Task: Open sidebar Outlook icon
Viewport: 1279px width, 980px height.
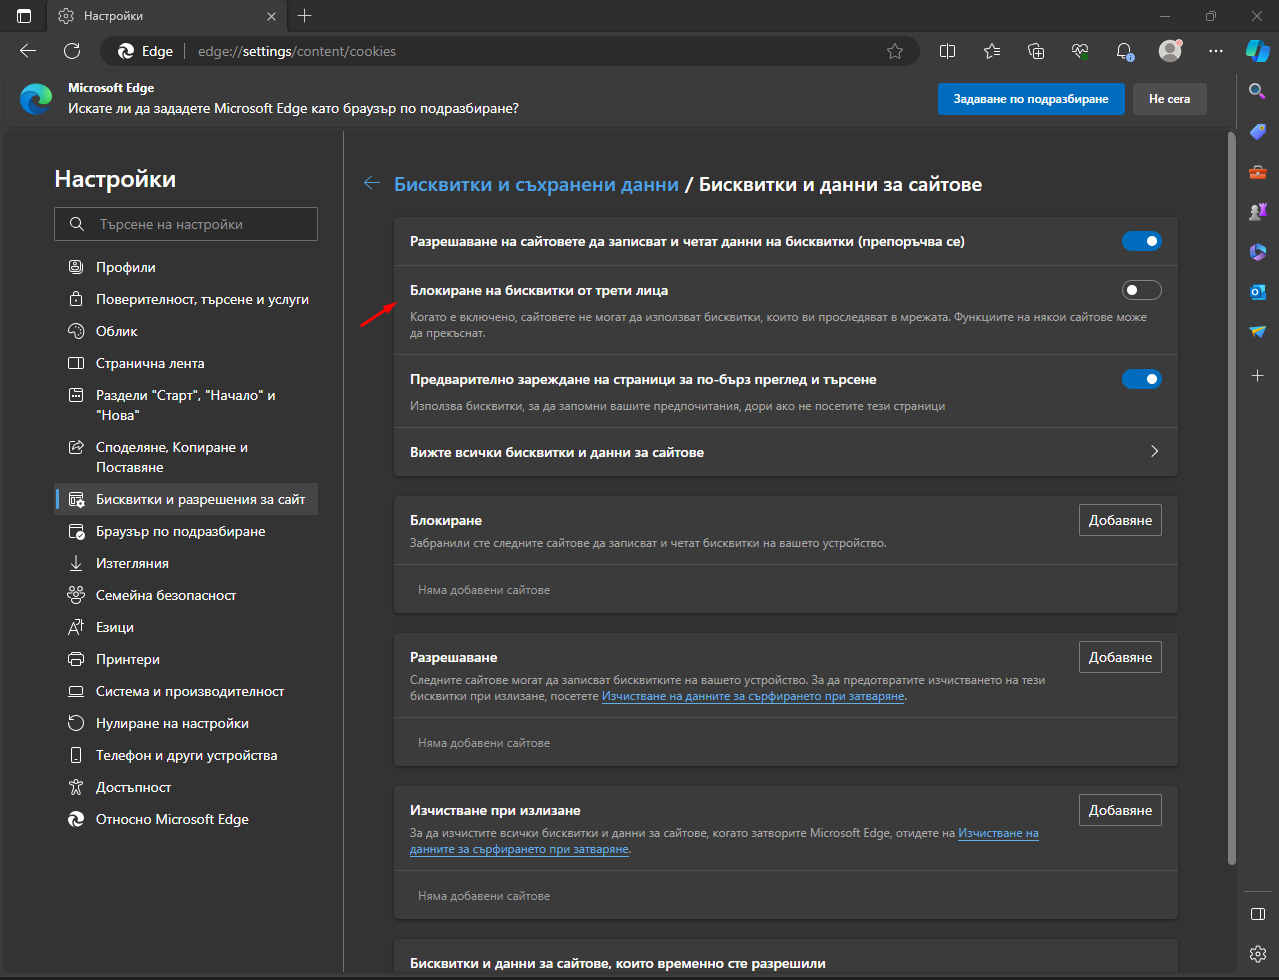Action: [x=1258, y=292]
